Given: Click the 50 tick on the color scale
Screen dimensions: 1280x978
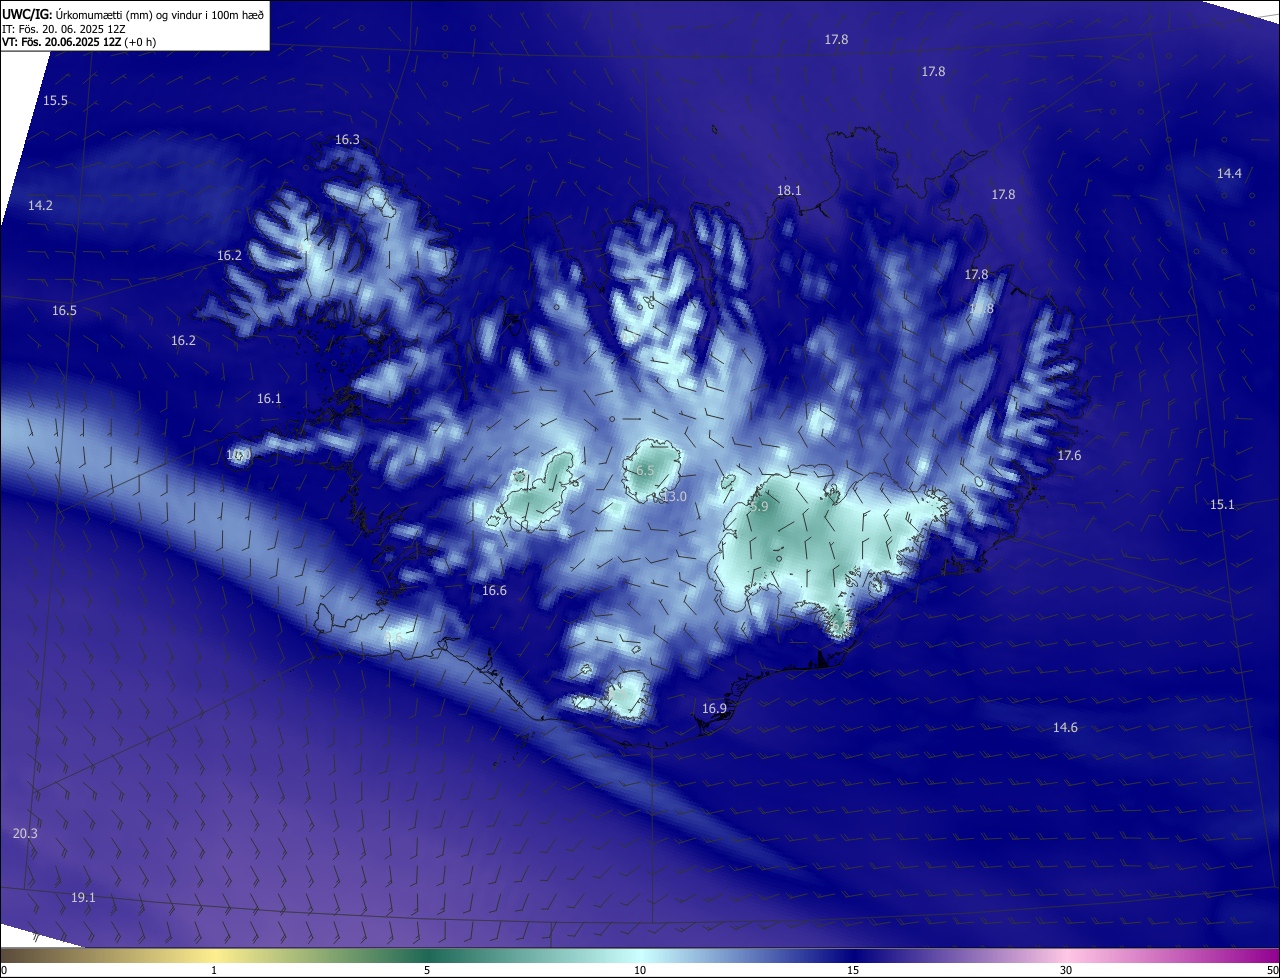Looking at the screenshot, I should 1272,970.
